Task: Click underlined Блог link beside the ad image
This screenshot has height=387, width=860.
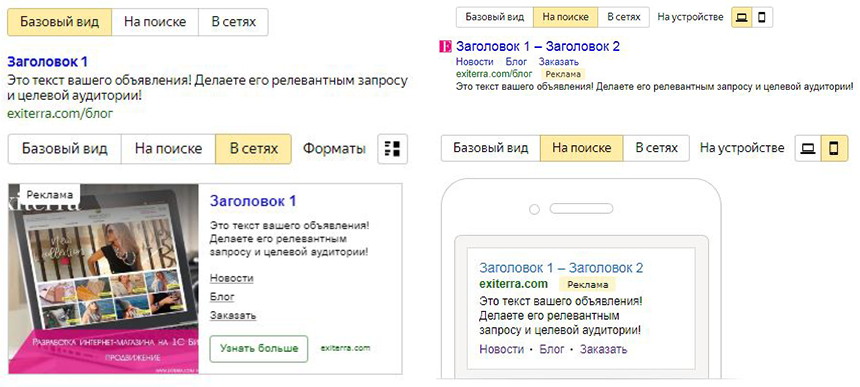Action: [x=222, y=297]
